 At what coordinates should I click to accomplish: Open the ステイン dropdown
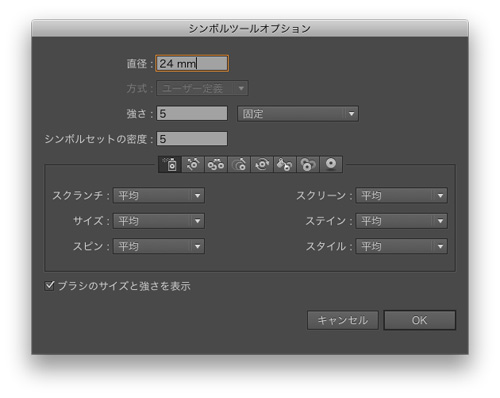(x=402, y=221)
